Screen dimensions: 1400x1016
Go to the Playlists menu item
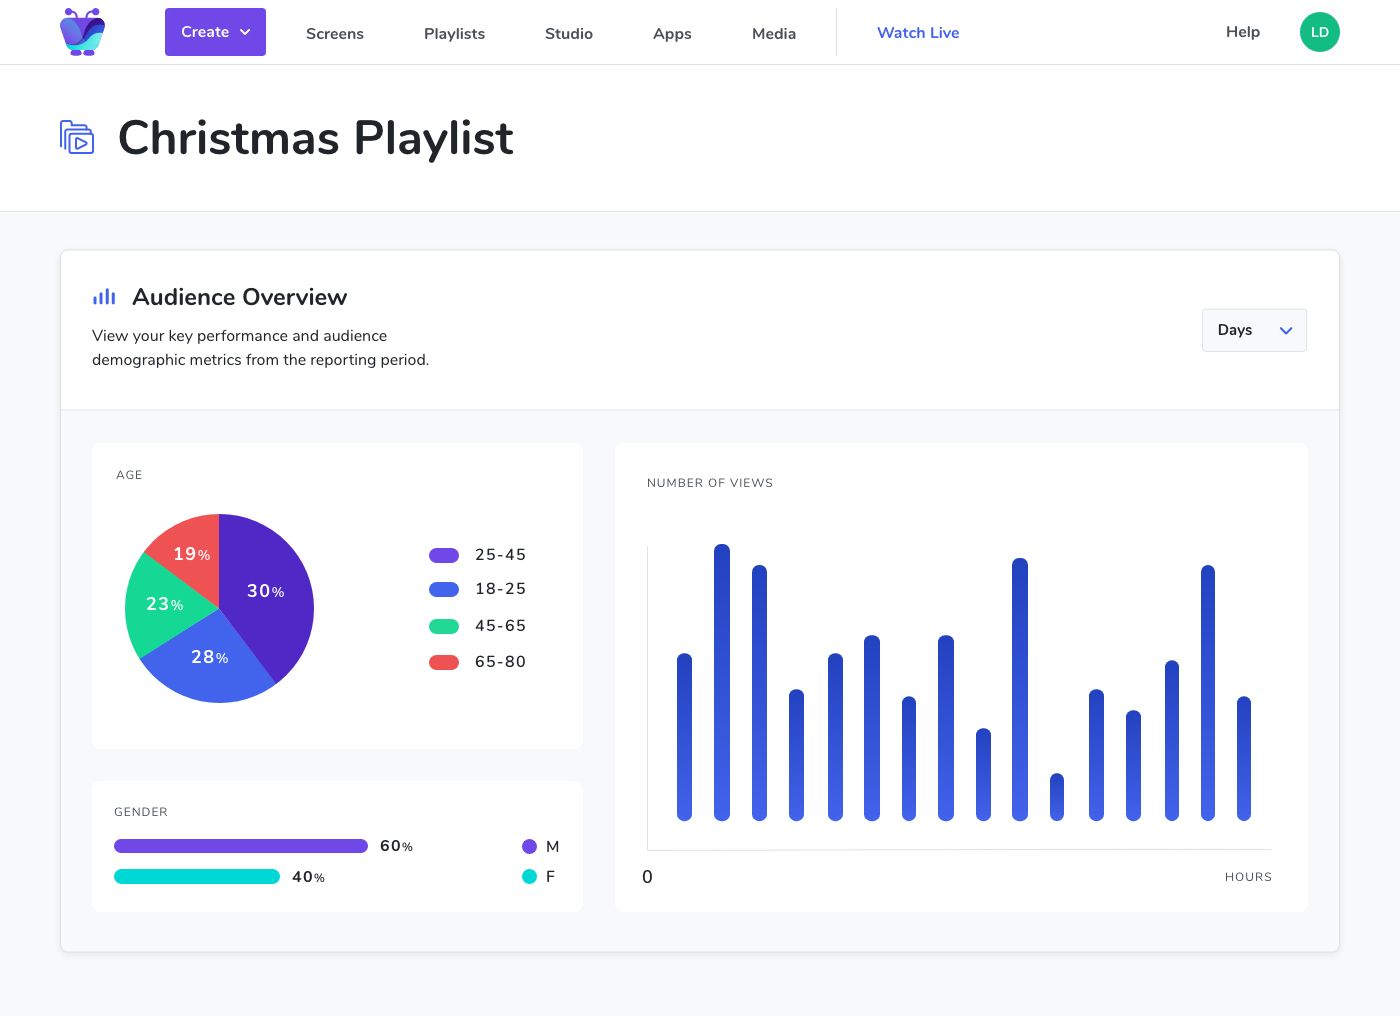454,33
